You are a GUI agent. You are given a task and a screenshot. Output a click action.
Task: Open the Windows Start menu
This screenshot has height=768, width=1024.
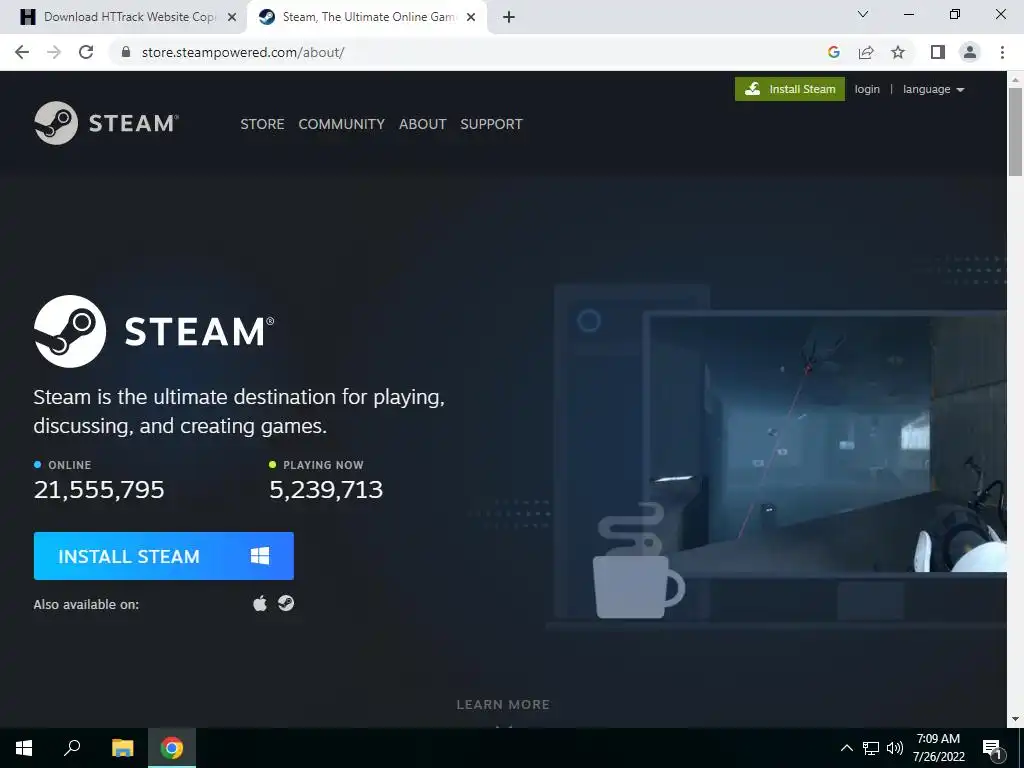[x=24, y=748]
